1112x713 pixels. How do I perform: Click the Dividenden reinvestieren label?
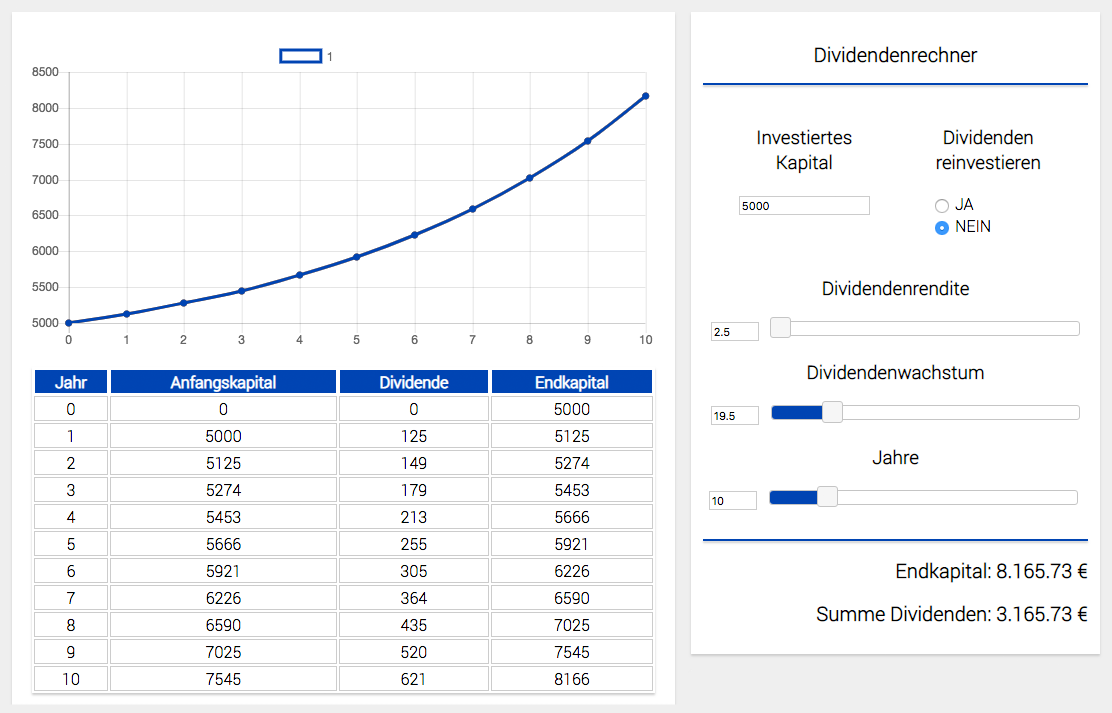[x=988, y=150]
